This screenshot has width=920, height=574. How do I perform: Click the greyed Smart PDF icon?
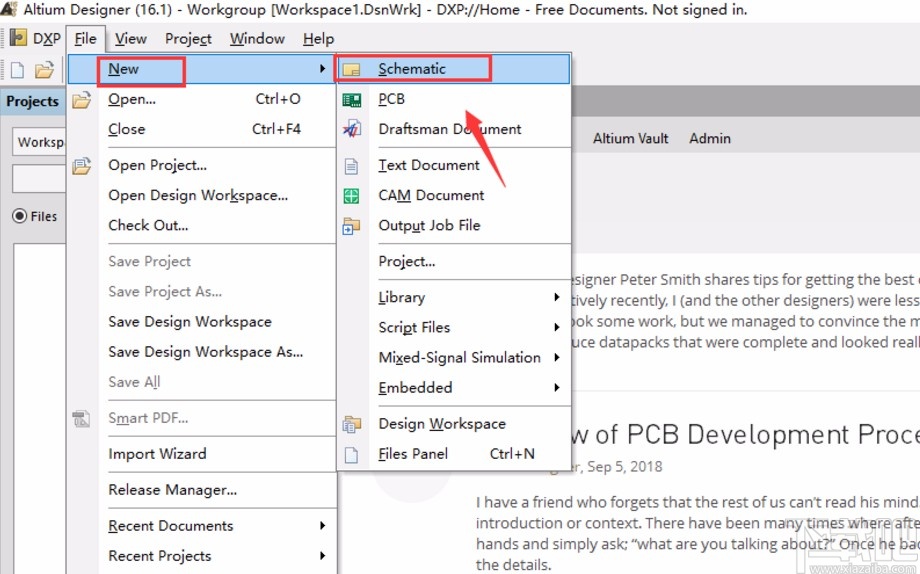[x=82, y=418]
